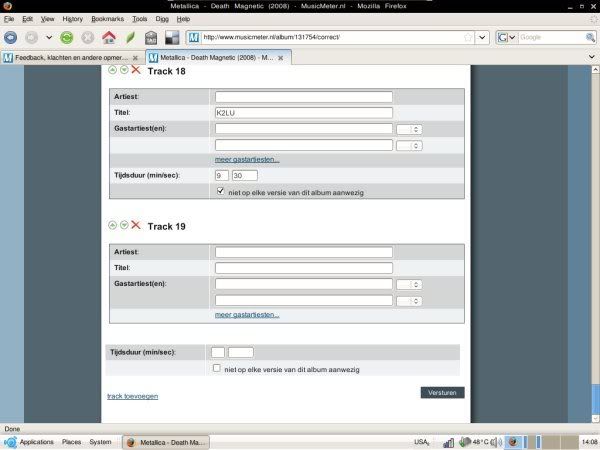Screen dimensions: 600x450
Task: Open the Bookmarks menu
Action: pyautogui.click(x=107, y=19)
